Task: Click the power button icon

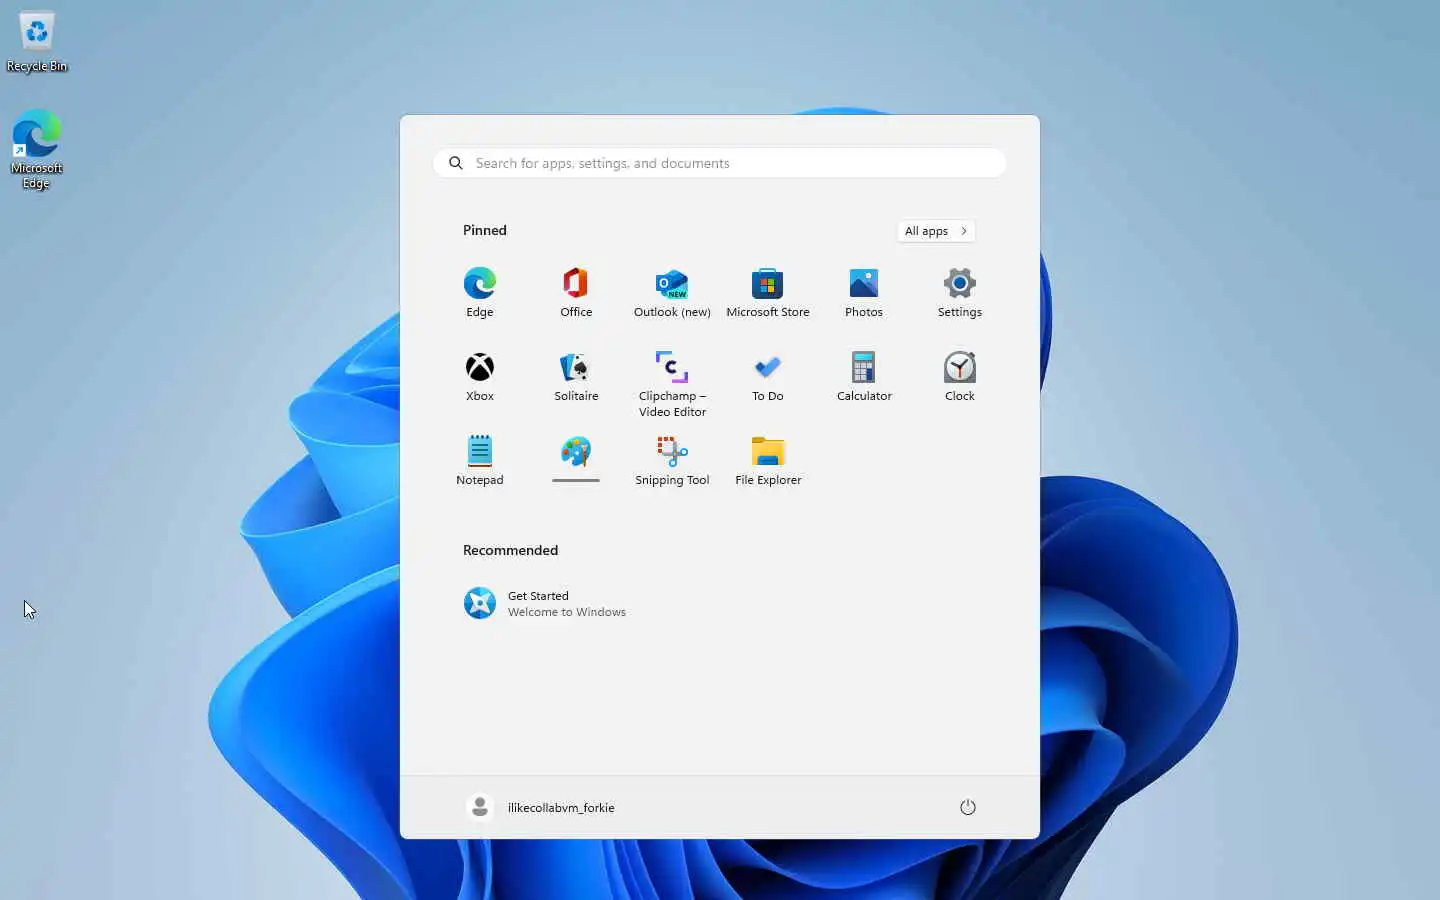Action: tap(968, 807)
